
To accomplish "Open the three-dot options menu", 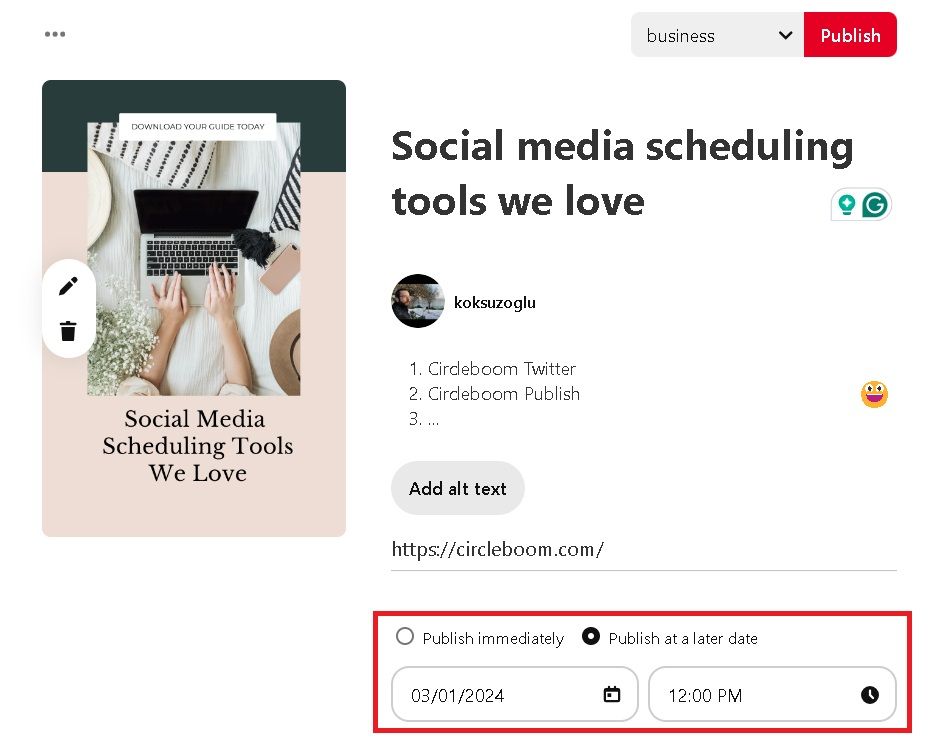I will click(55, 34).
